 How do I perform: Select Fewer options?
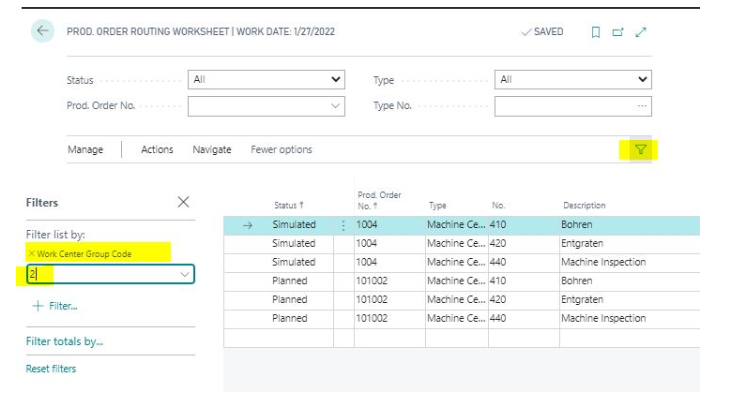point(281,150)
